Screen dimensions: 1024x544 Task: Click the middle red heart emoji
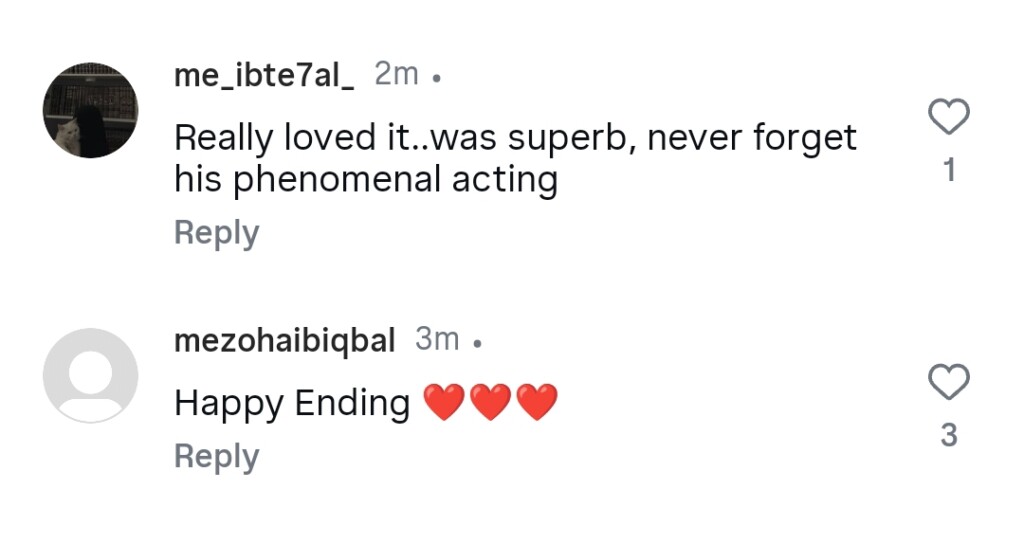(x=490, y=403)
